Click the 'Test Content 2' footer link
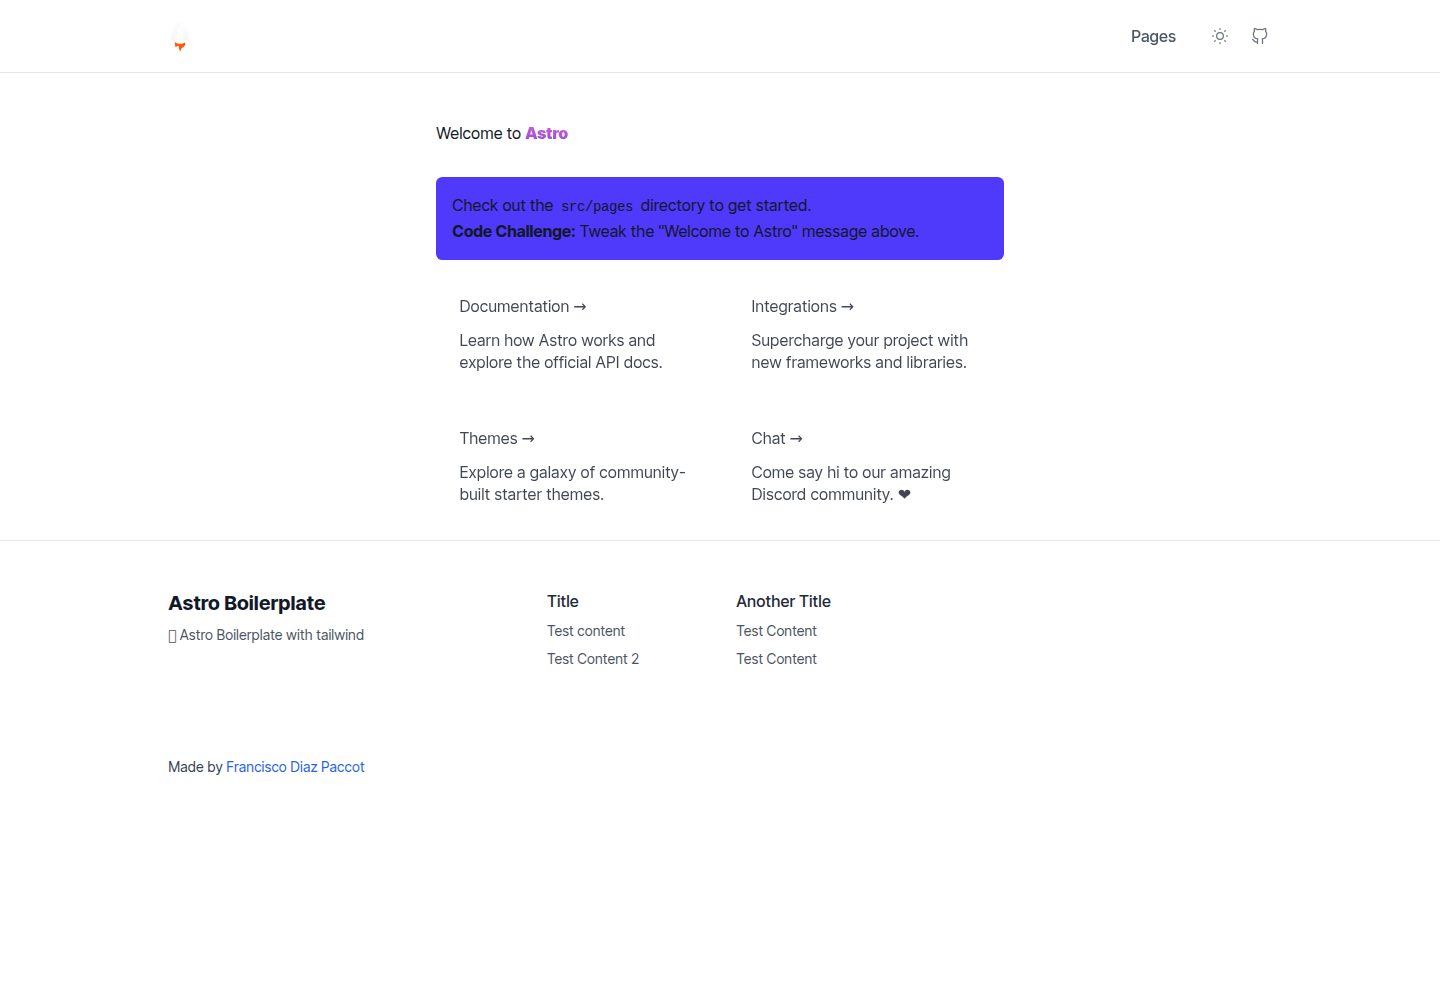 (x=593, y=659)
